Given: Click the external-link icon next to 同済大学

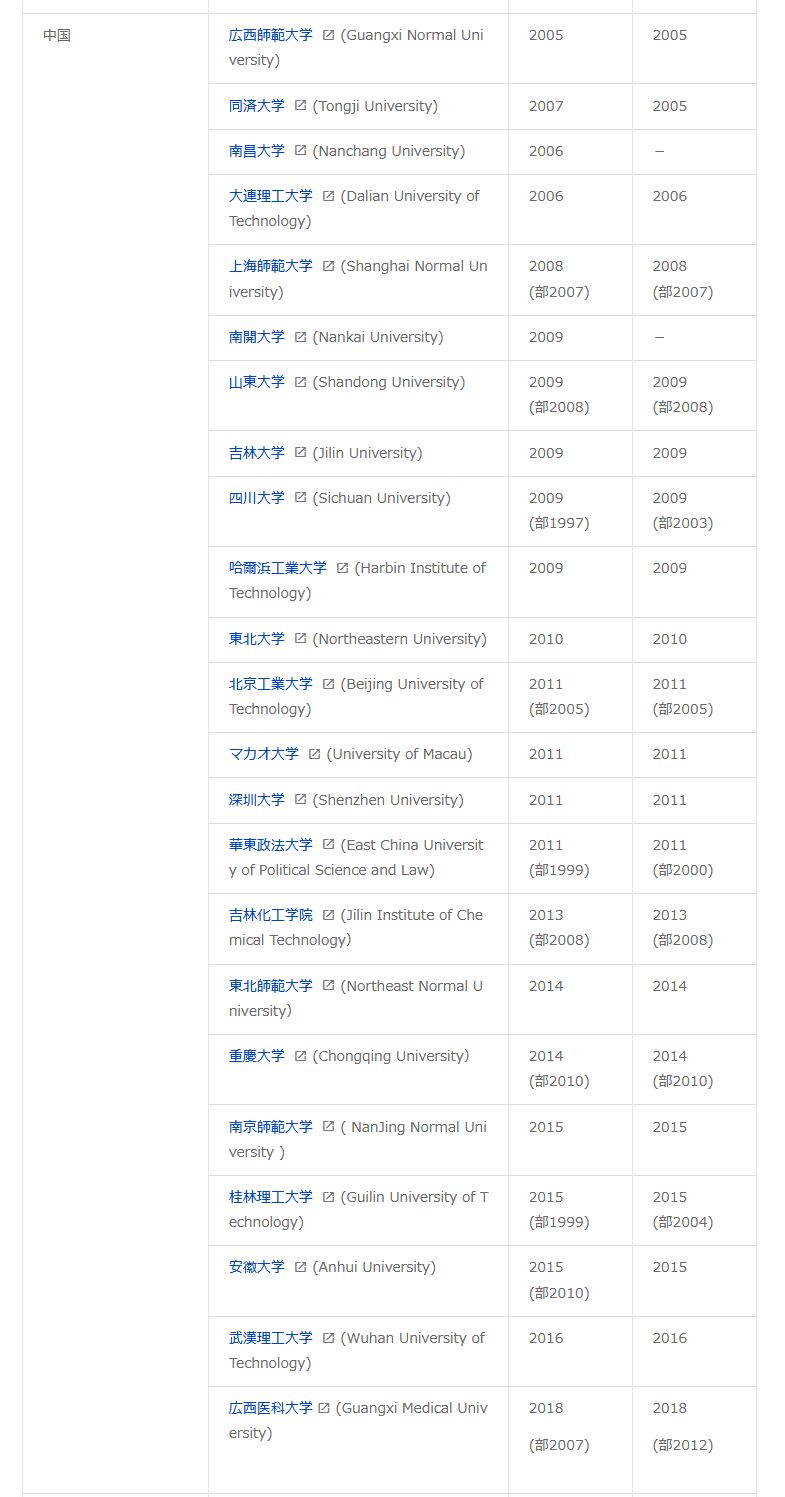Looking at the screenshot, I should (300, 106).
